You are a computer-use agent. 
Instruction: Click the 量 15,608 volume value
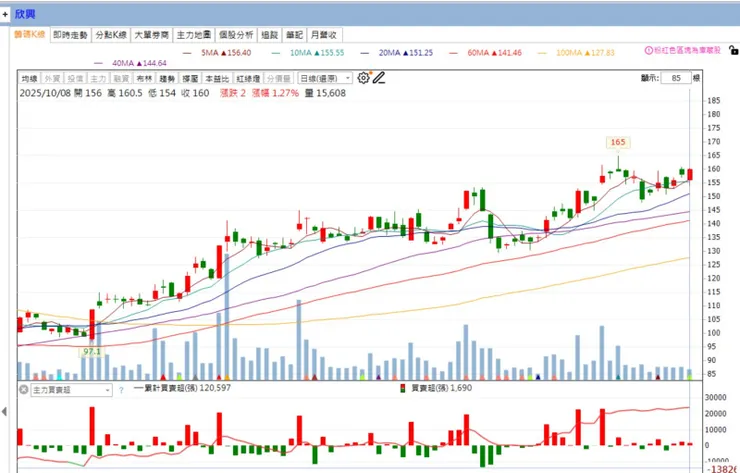tap(325, 93)
